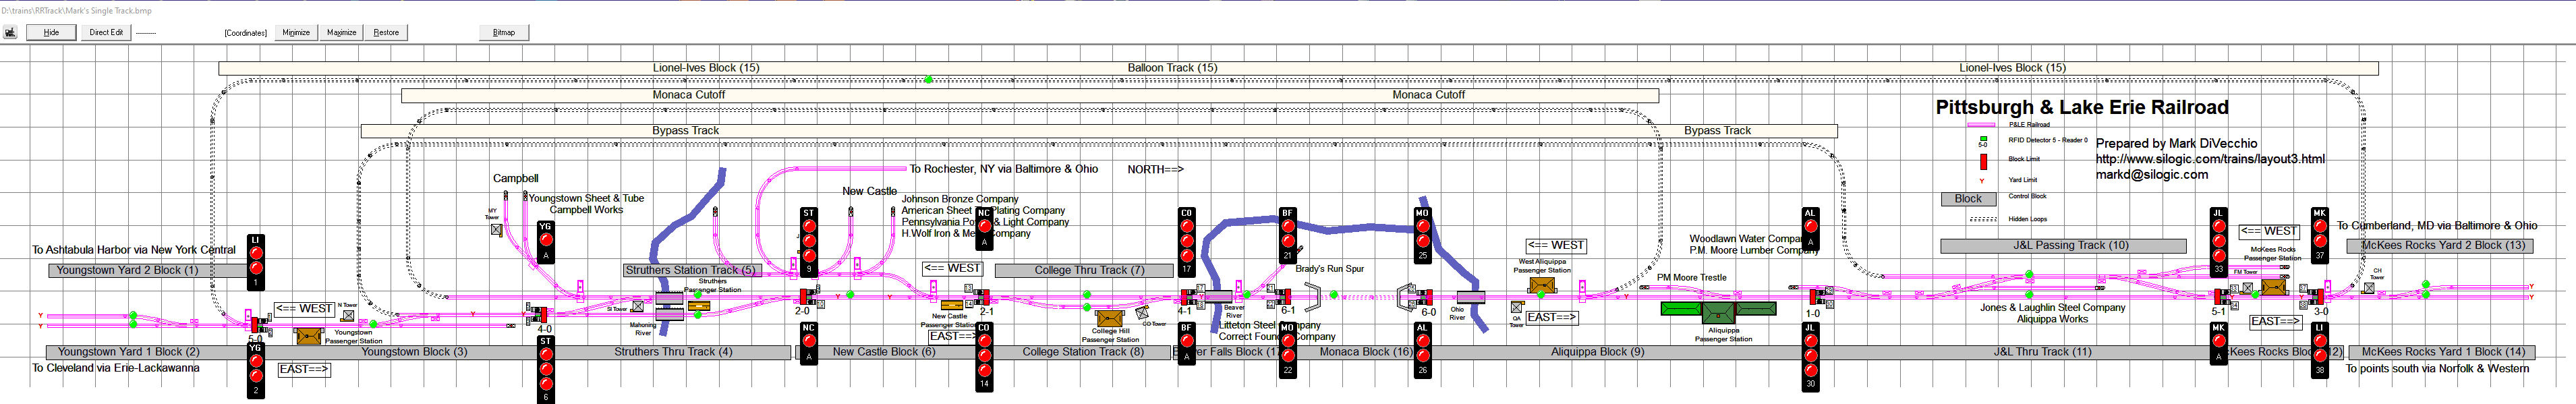This screenshot has width=2576, height=404.
Task: Select the left Monaca Cutoff bar
Action: [x=688, y=95]
